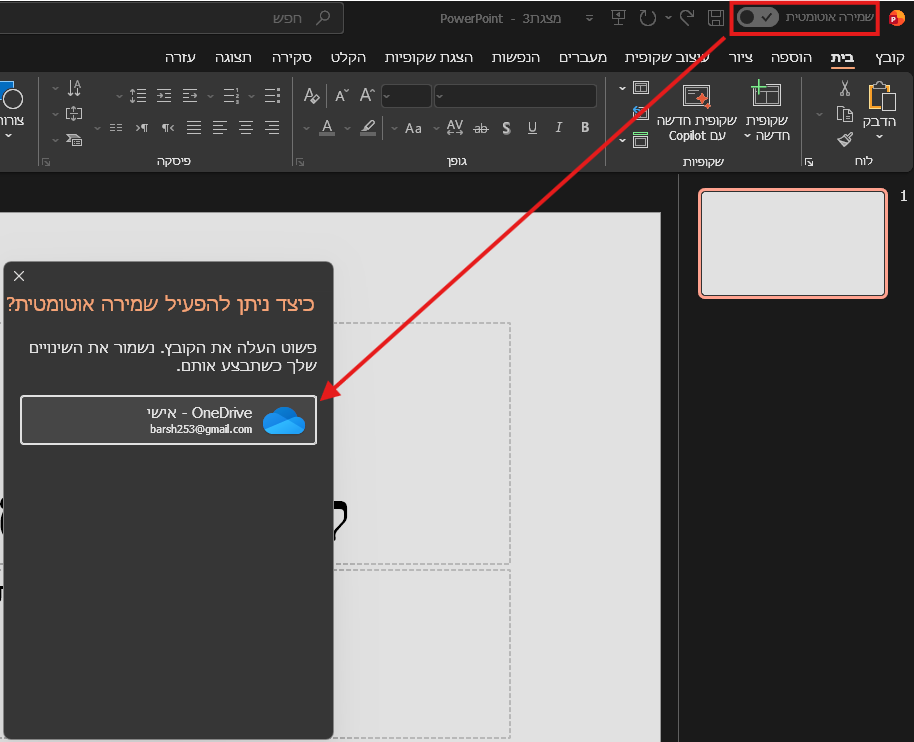Open Customize Quick Access Toolbar dropdown

pyautogui.click(x=589, y=18)
